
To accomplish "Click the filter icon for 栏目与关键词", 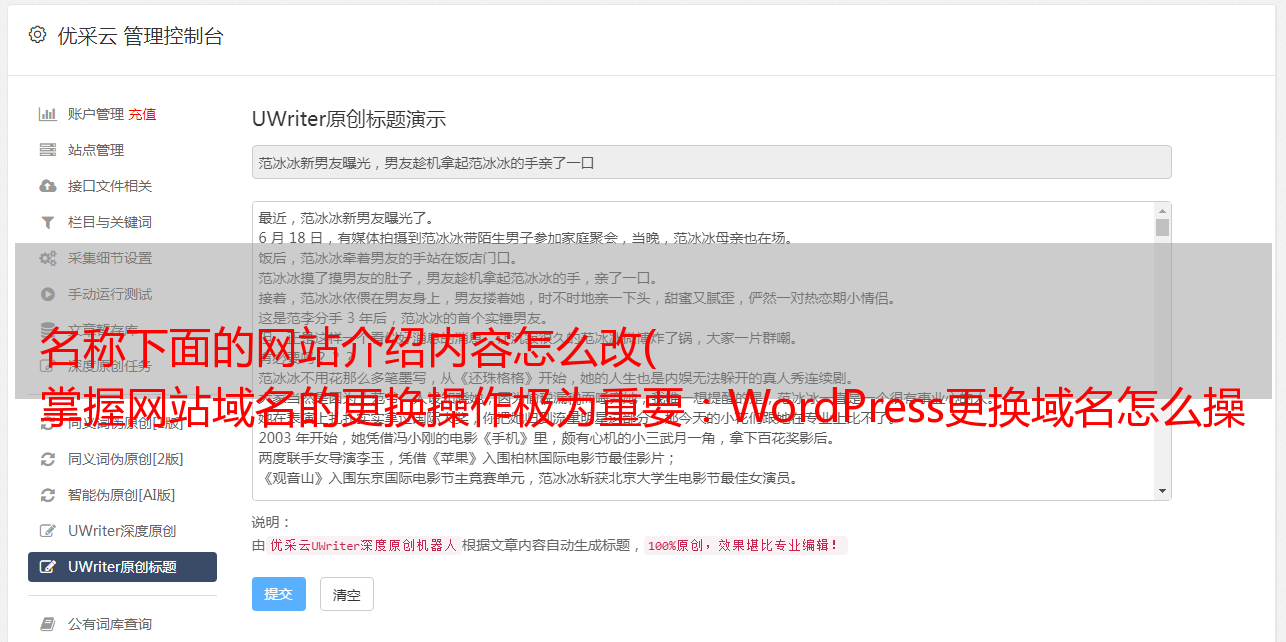I will [47, 222].
